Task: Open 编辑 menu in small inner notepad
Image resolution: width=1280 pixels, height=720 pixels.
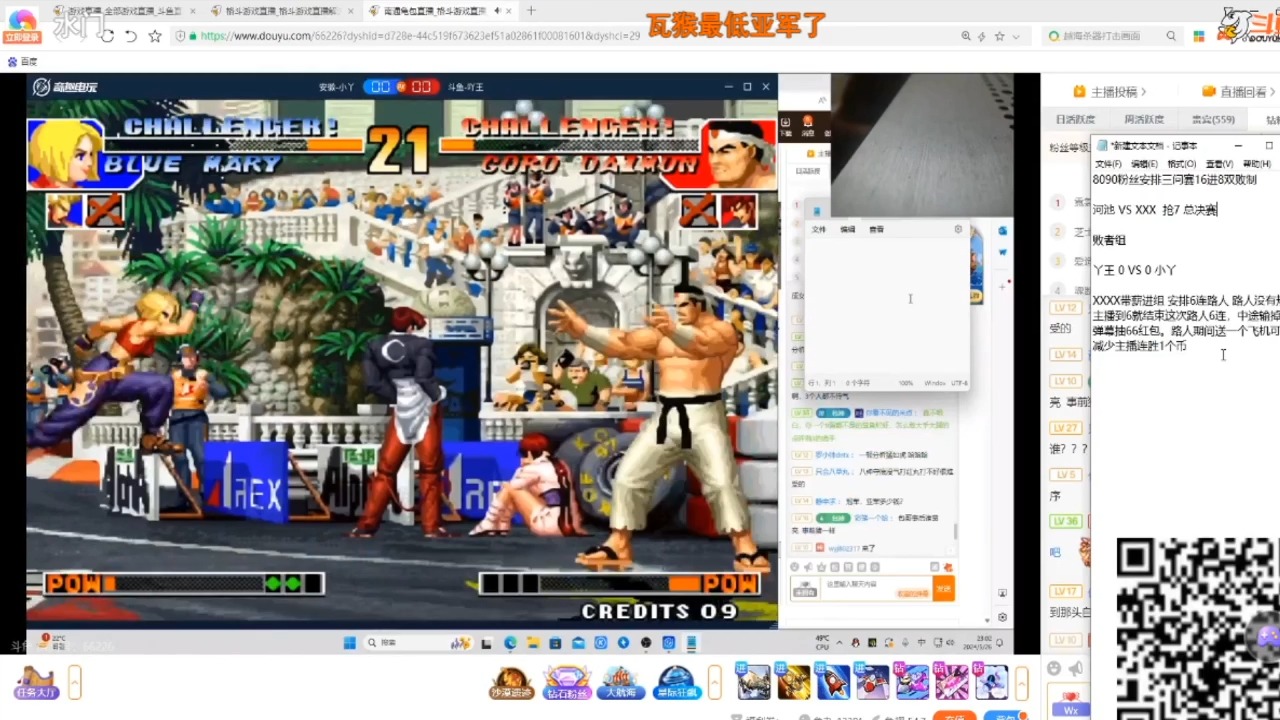Action: [847, 229]
